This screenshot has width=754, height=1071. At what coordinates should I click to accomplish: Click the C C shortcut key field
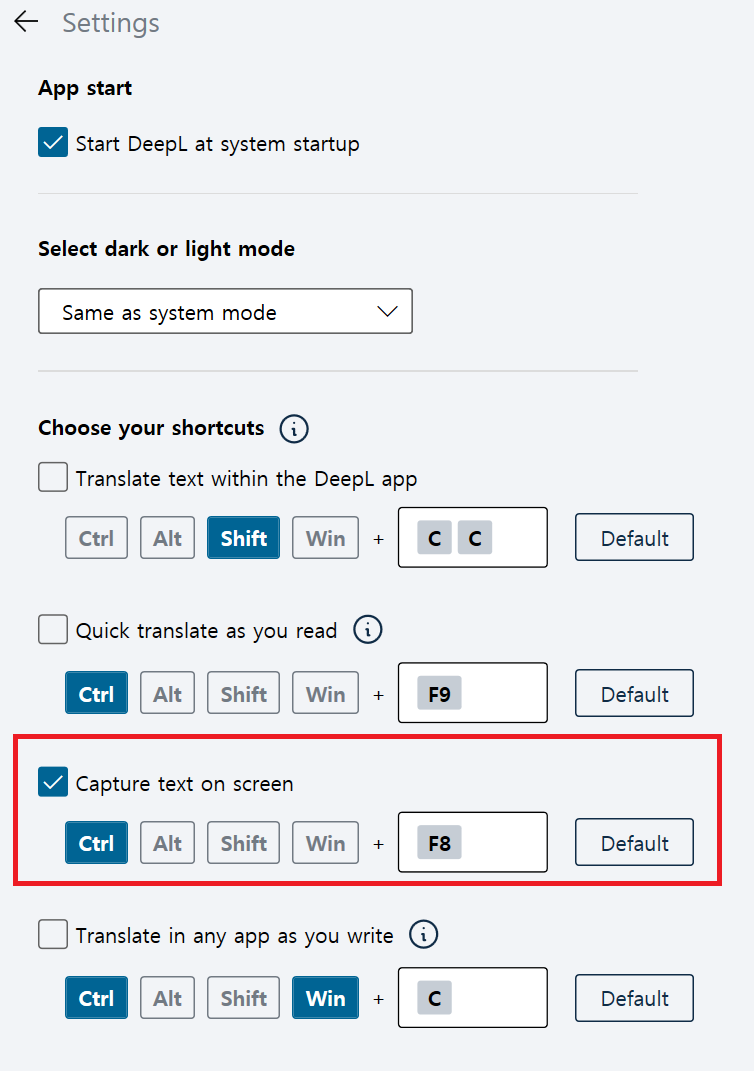pyautogui.click(x=473, y=538)
